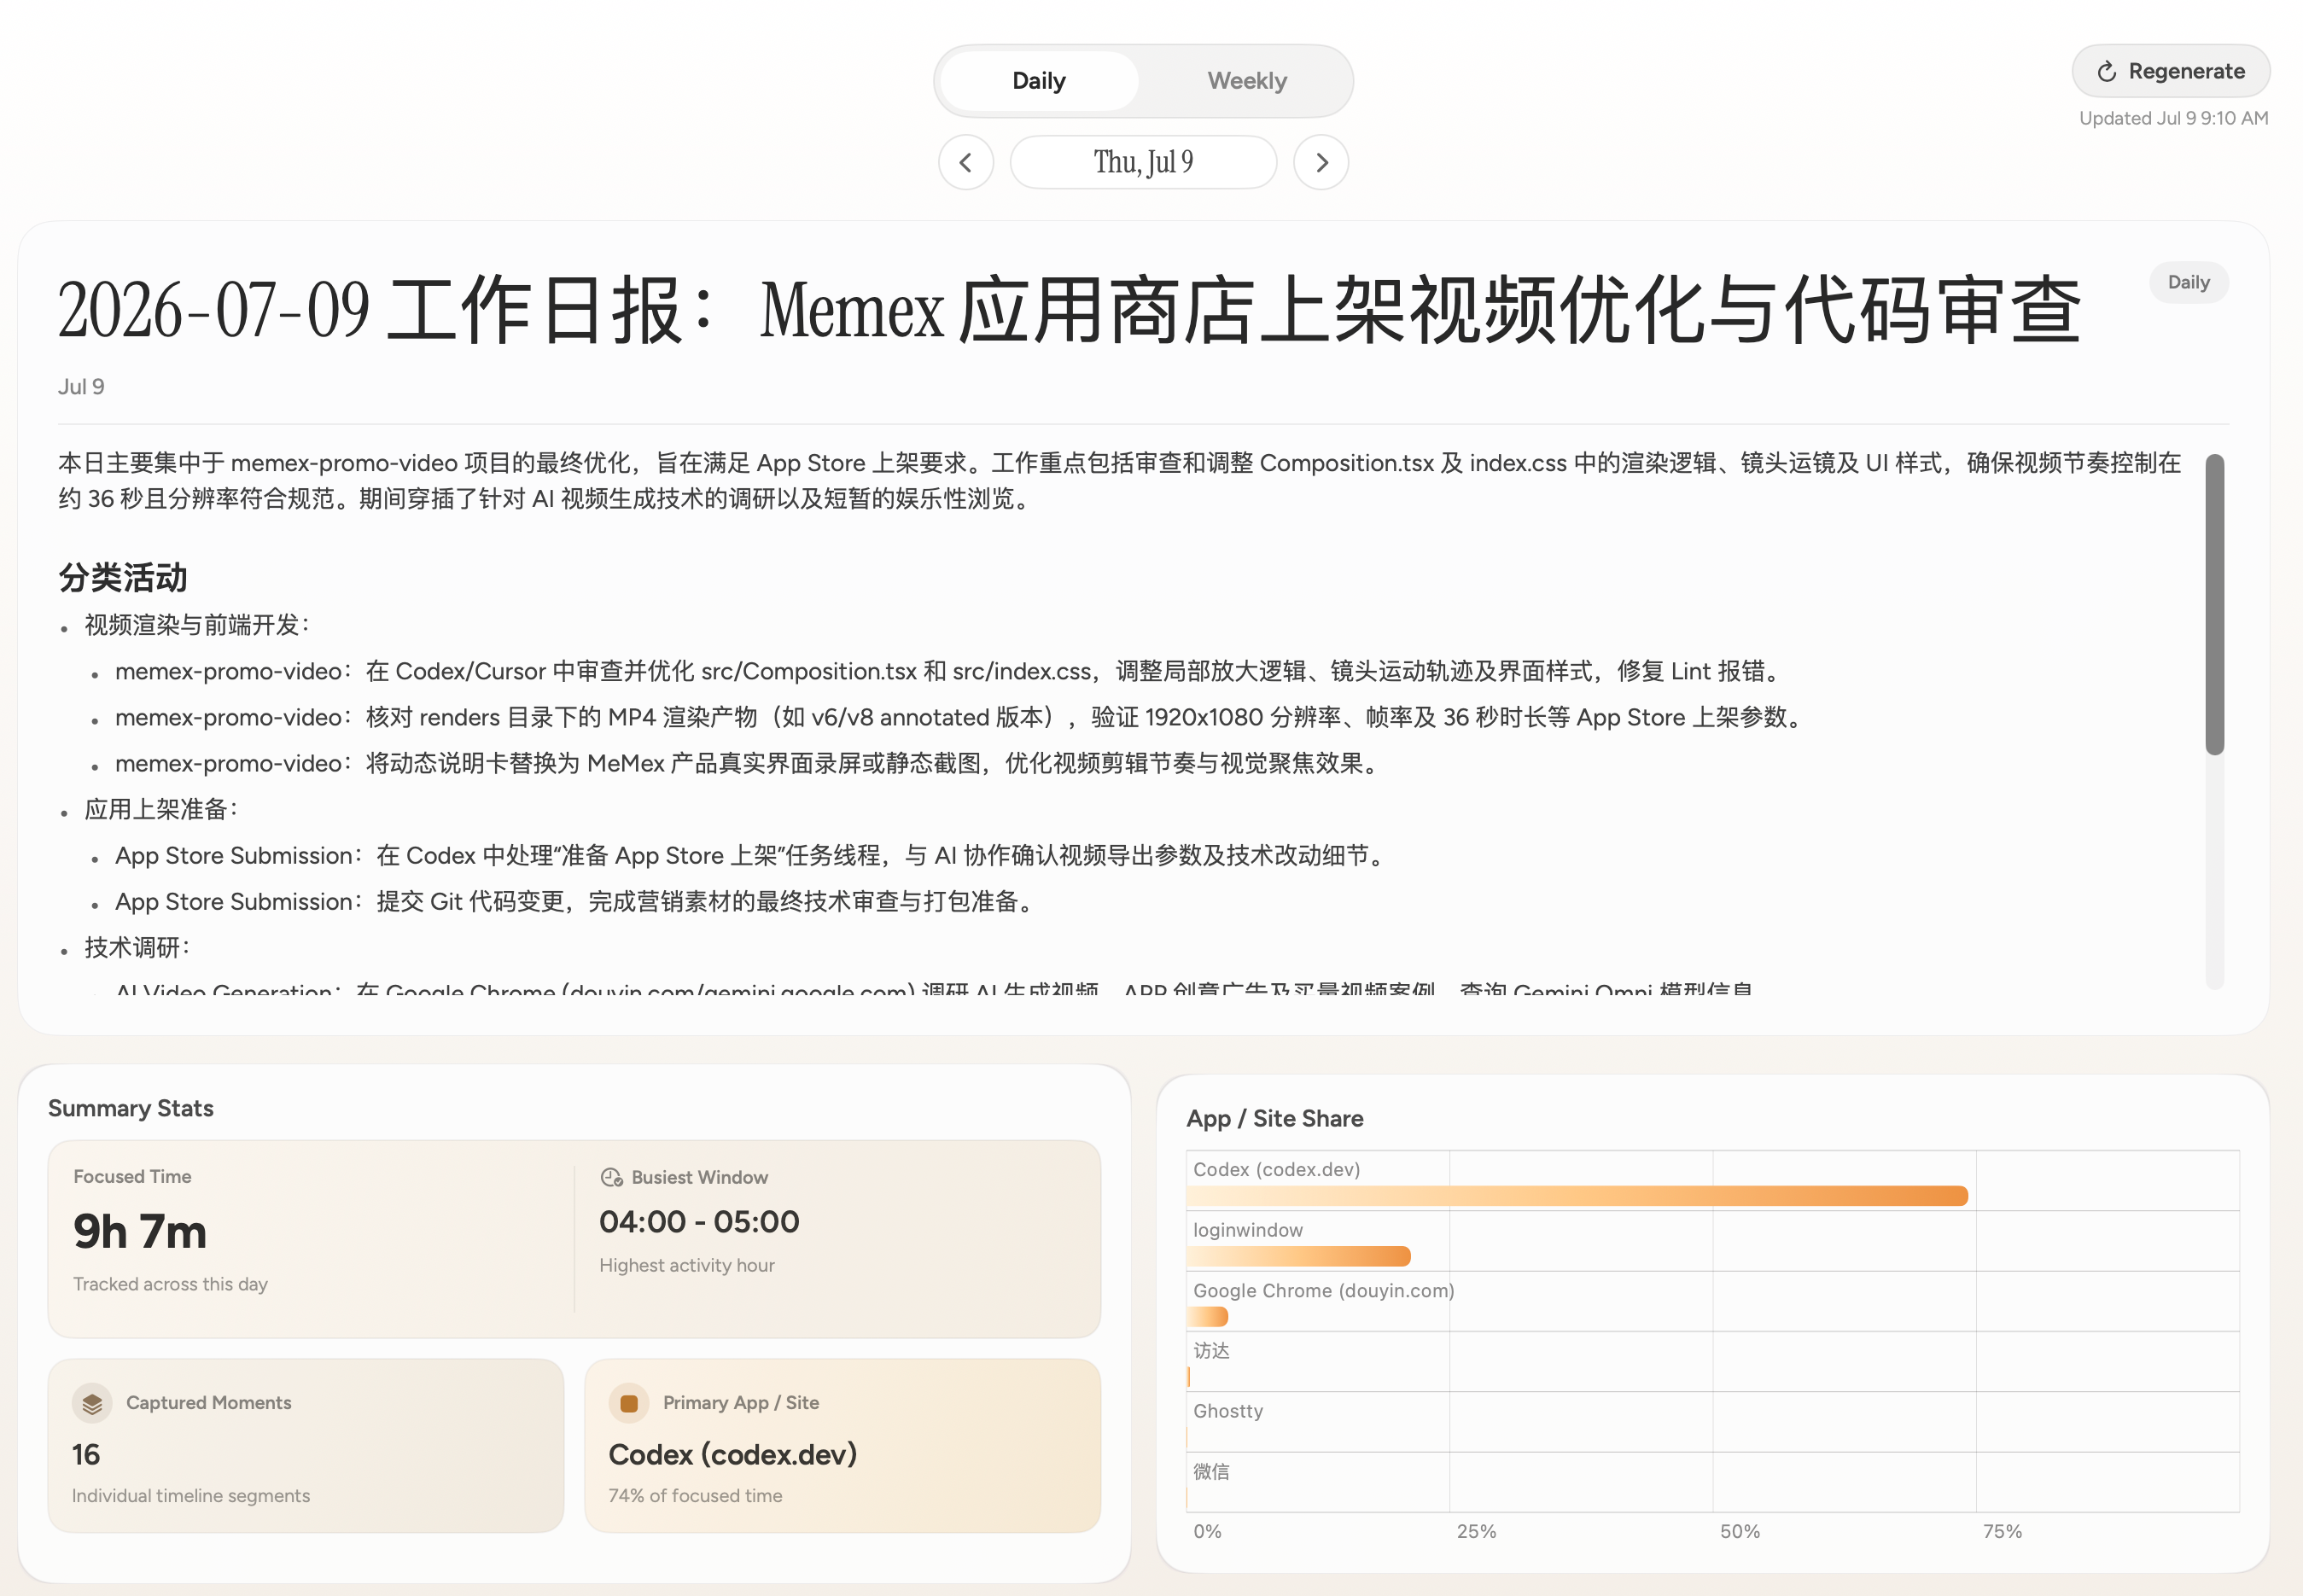The height and width of the screenshot is (1596, 2303).
Task: Click the Daily badge on report card
Action: [x=2188, y=282]
